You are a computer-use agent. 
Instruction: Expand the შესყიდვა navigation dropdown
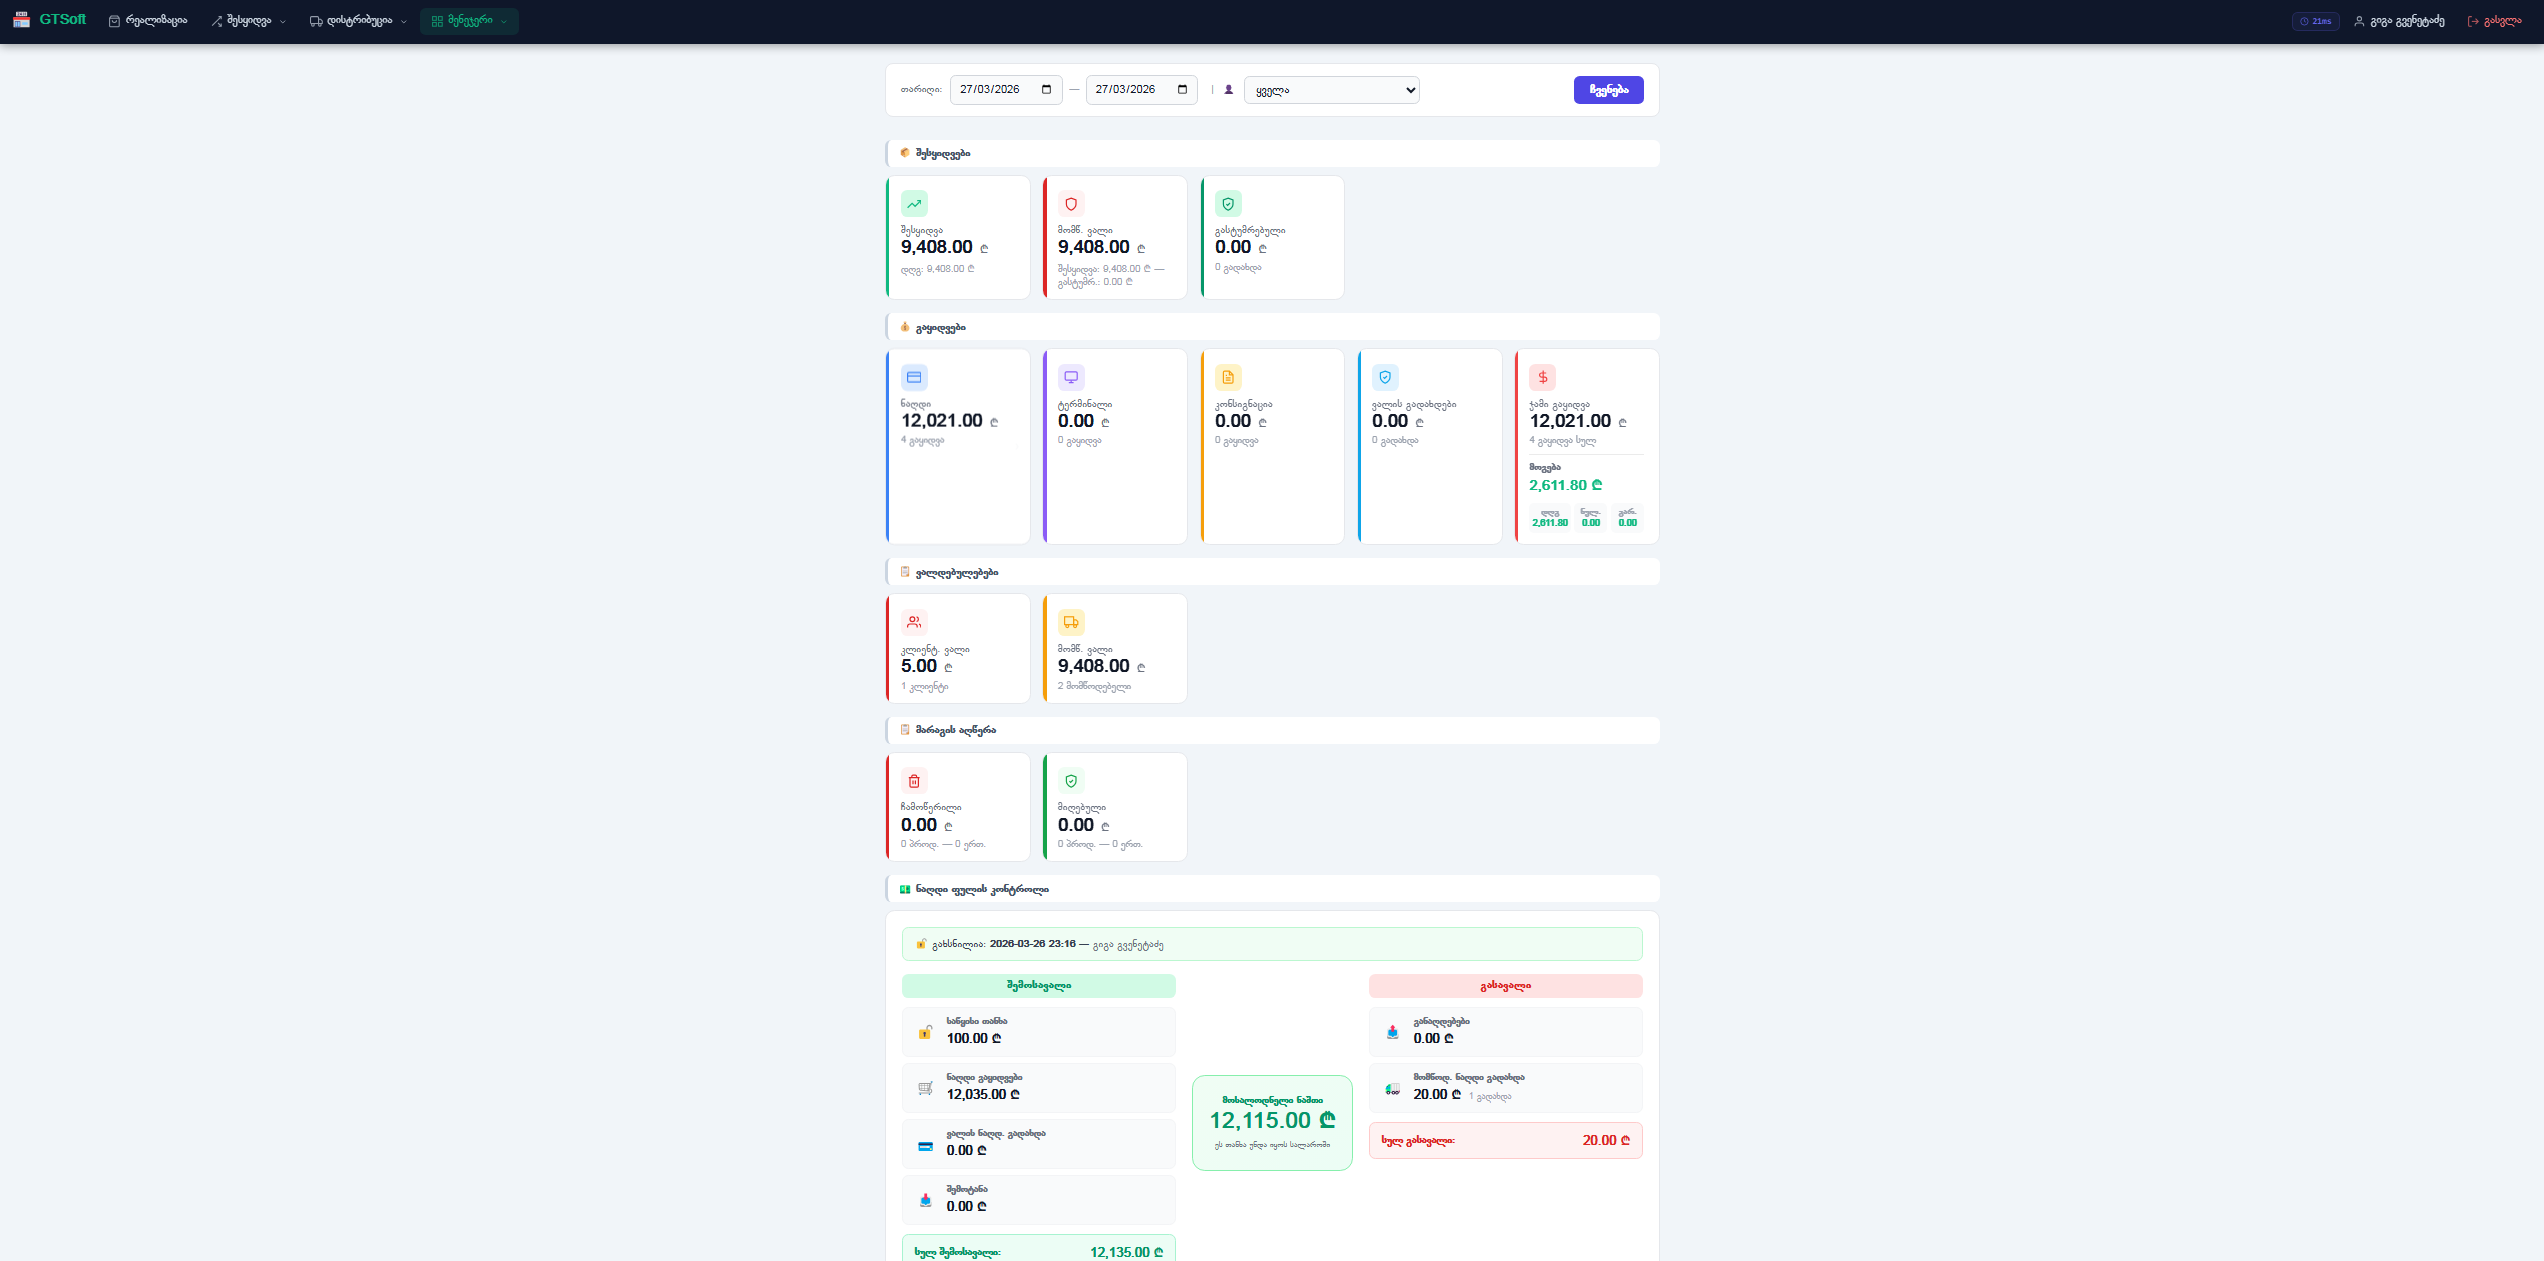pos(249,21)
